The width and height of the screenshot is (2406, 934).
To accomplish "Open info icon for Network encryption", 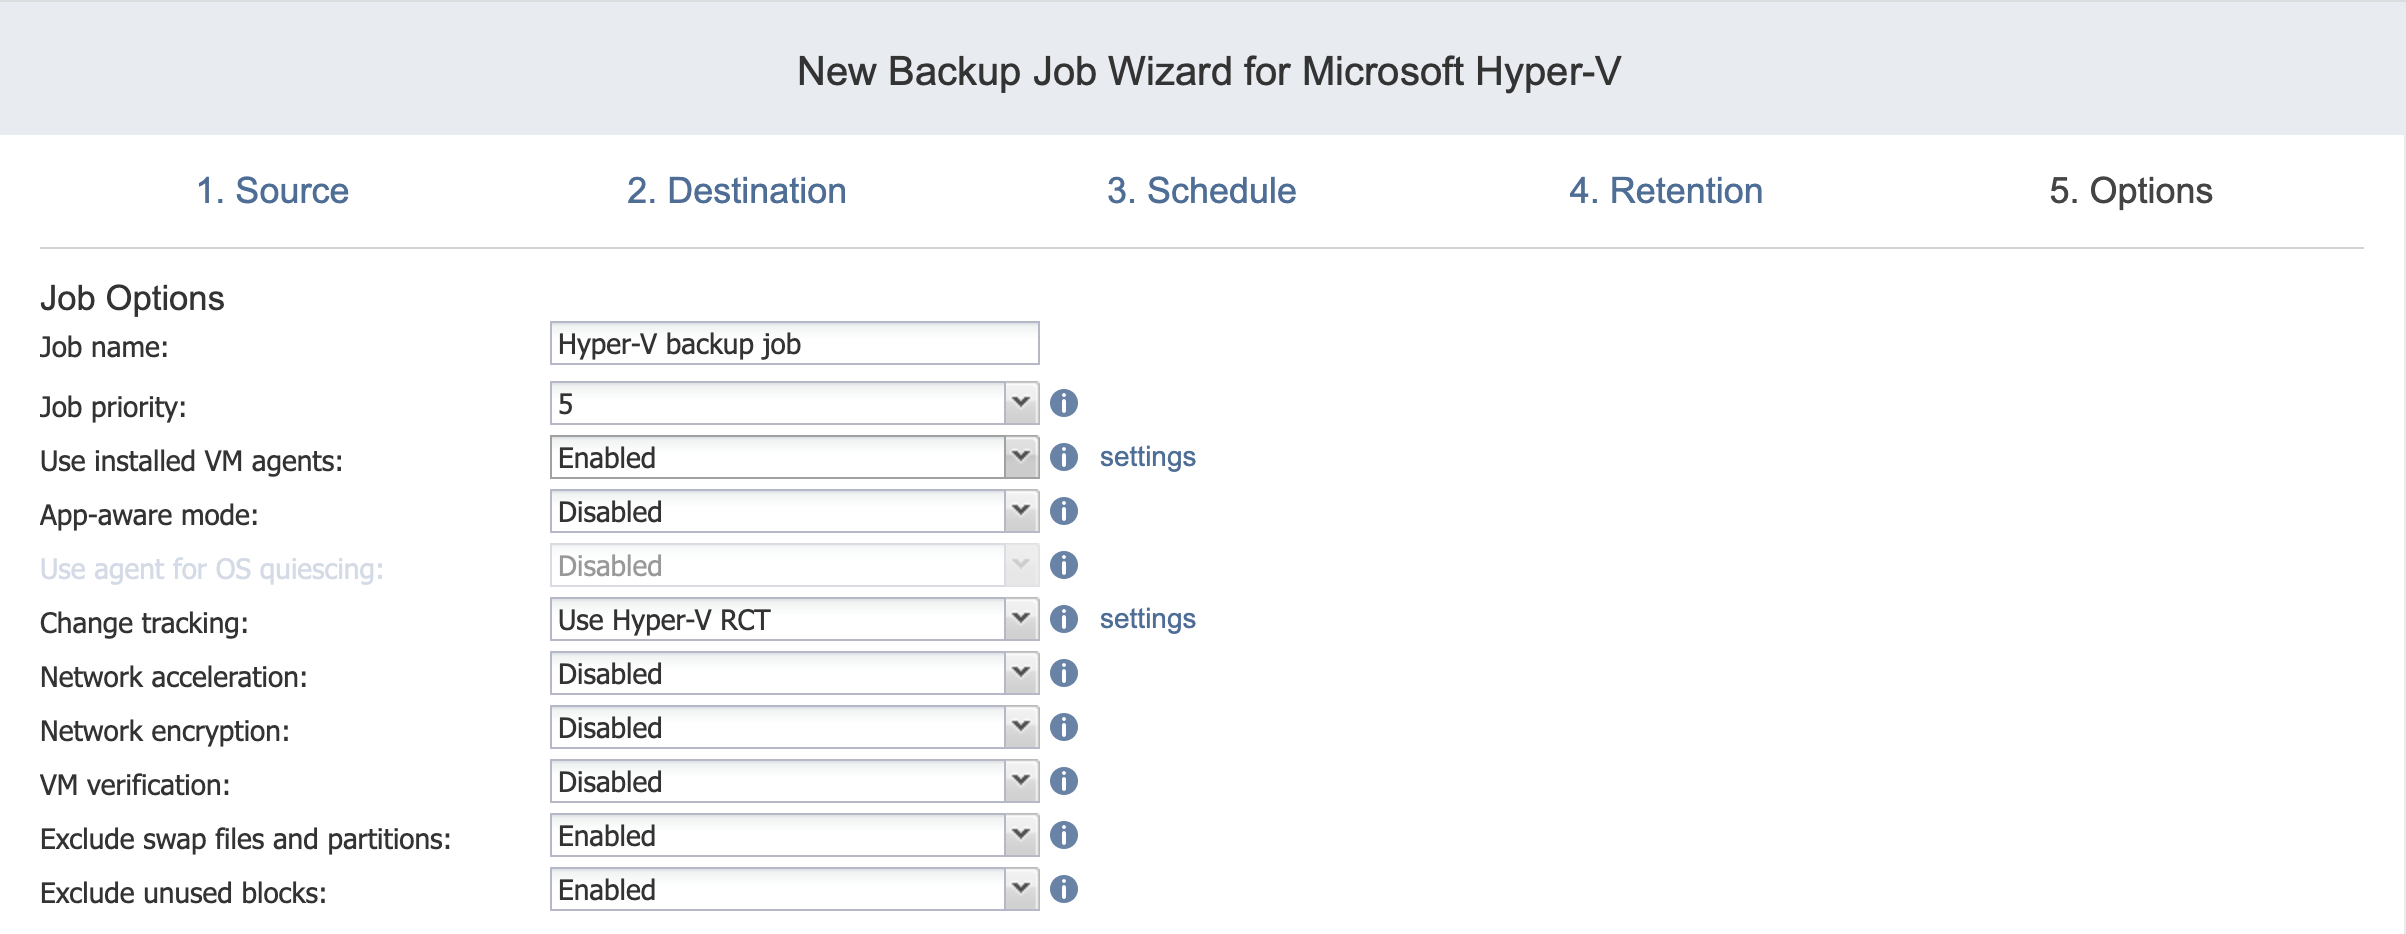I will [x=1064, y=727].
